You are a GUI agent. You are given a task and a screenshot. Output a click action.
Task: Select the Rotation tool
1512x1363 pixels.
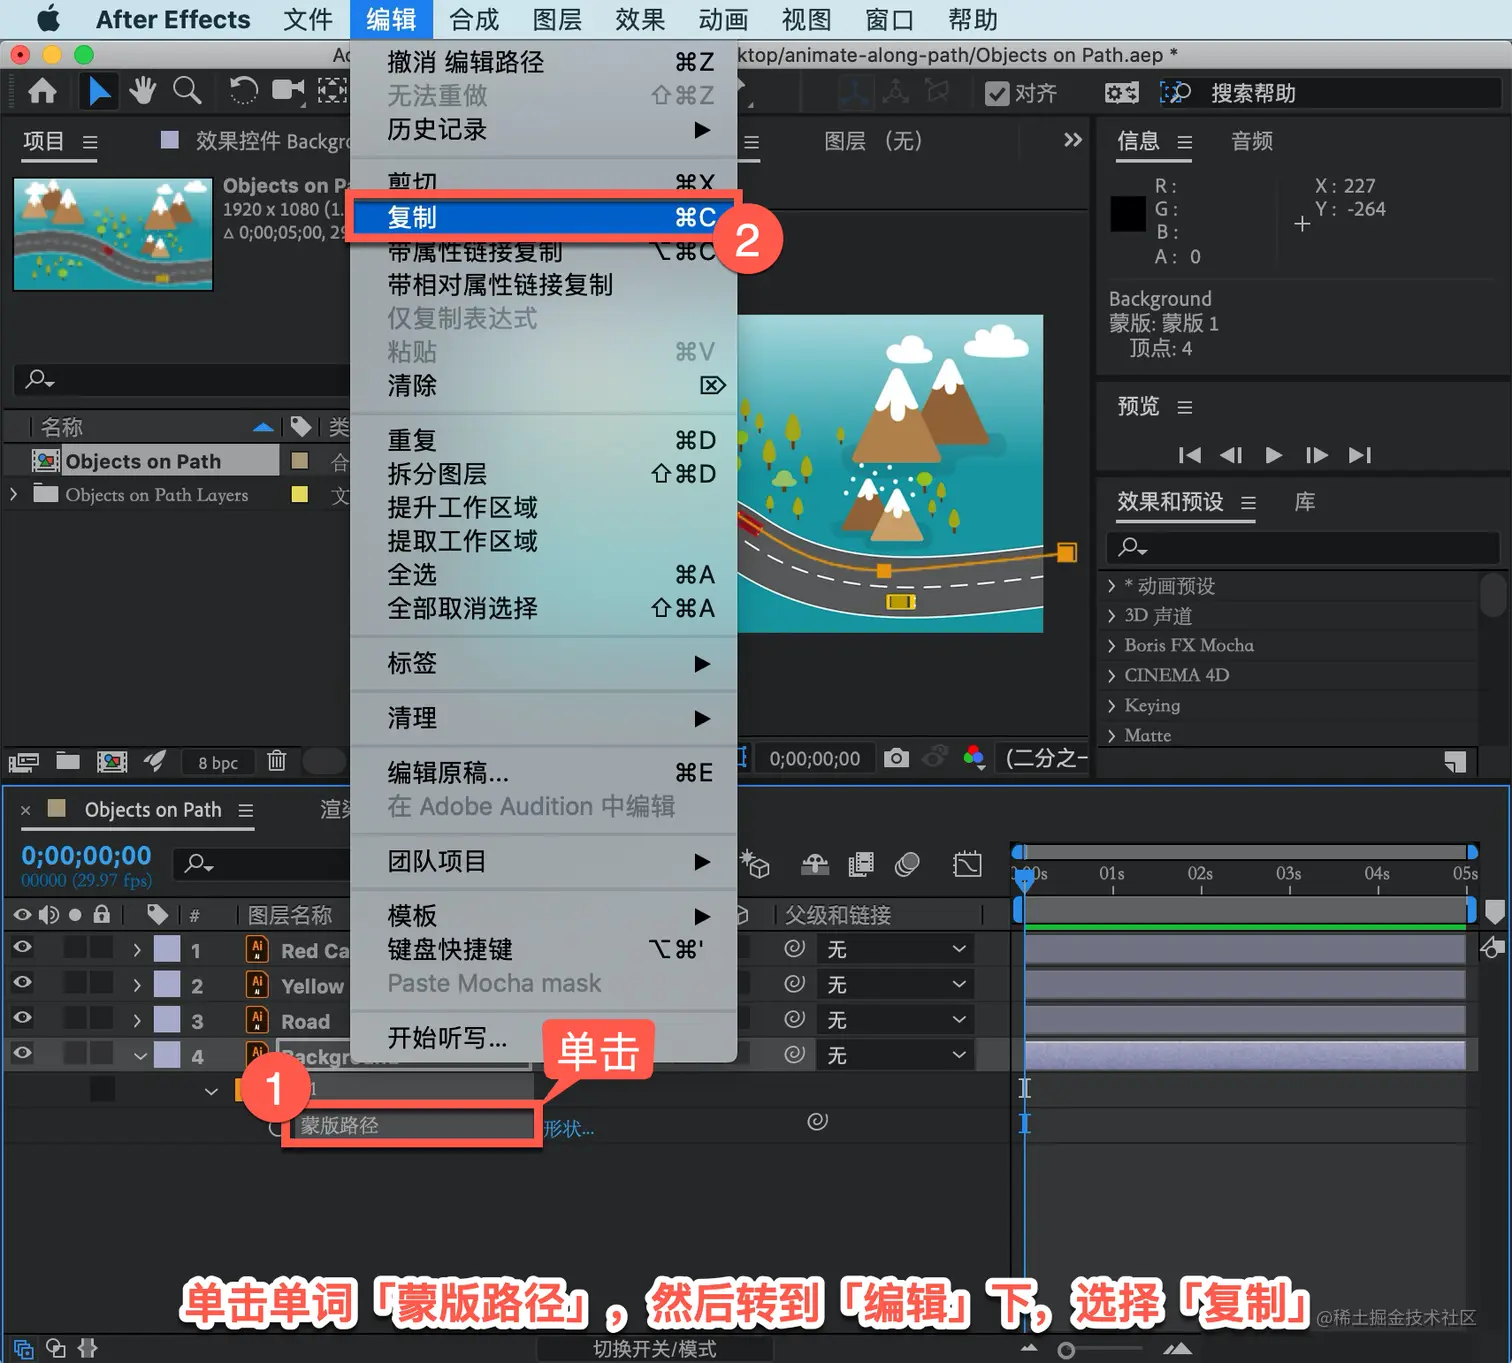click(243, 91)
